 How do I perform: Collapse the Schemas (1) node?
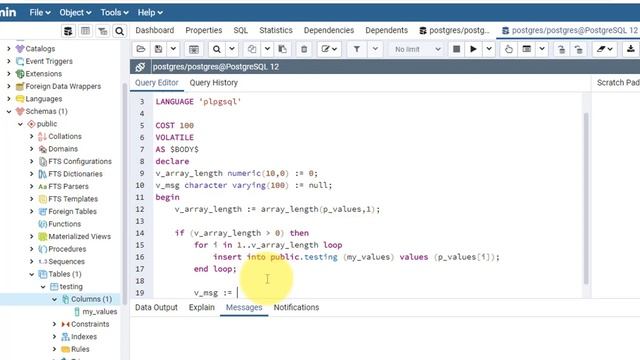(x=9, y=111)
